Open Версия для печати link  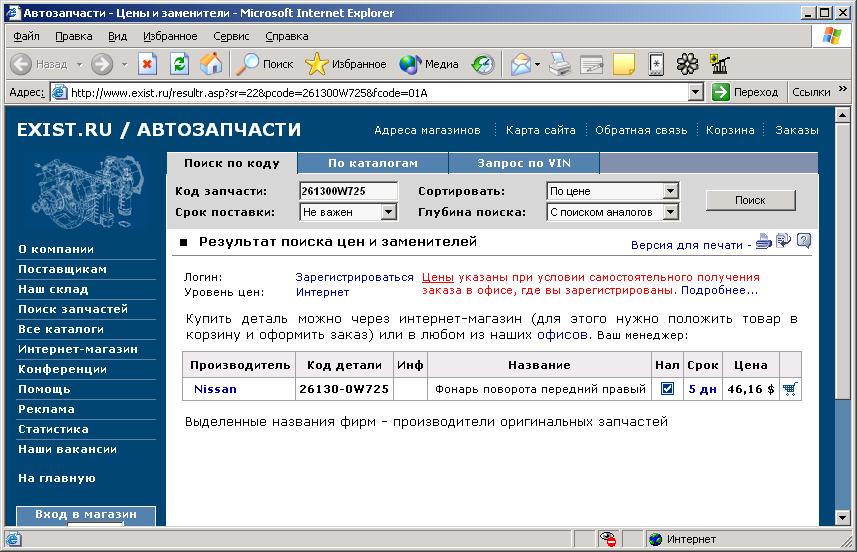(686, 245)
